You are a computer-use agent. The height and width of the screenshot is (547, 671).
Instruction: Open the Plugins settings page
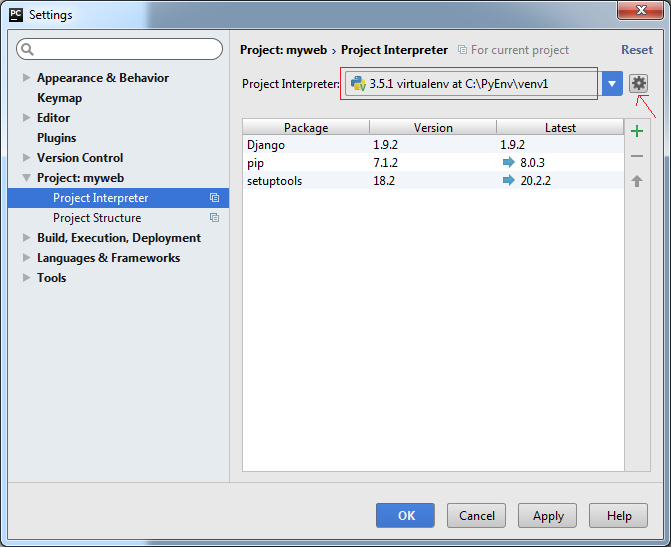(x=56, y=138)
